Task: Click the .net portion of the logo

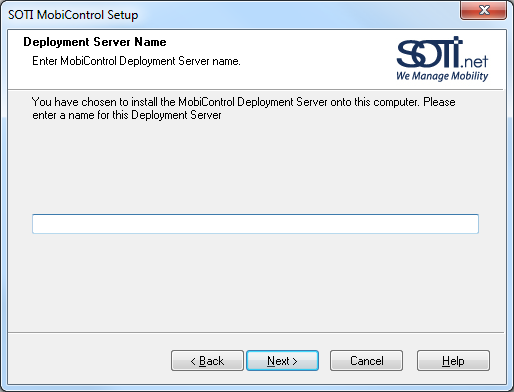Action: click(x=475, y=61)
